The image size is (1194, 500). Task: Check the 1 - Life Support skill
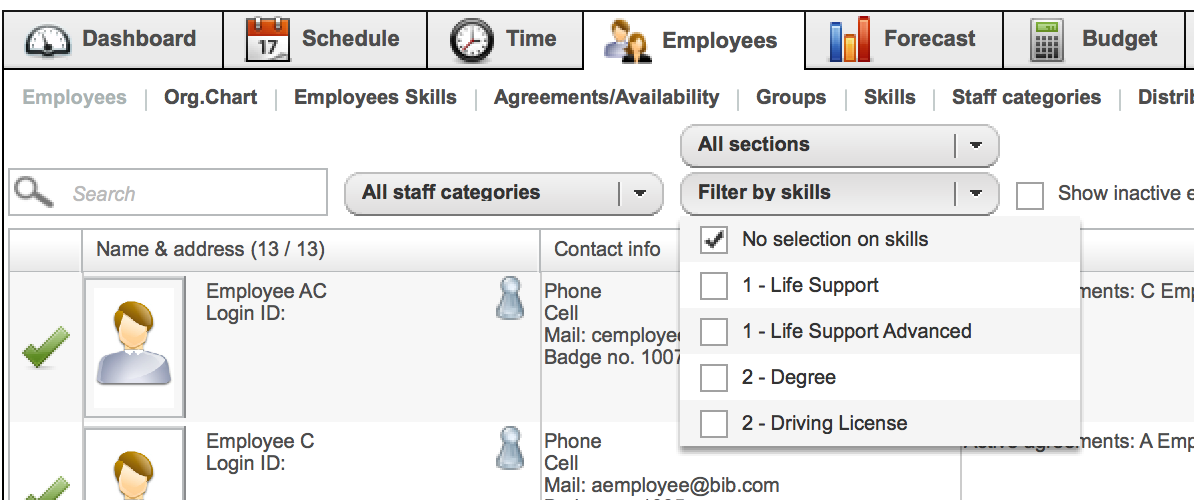(714, 286)
